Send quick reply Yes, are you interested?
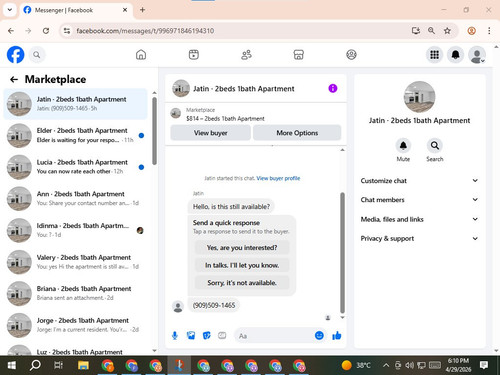The height and width of the screenshot is (375, 500). point(242,248)
